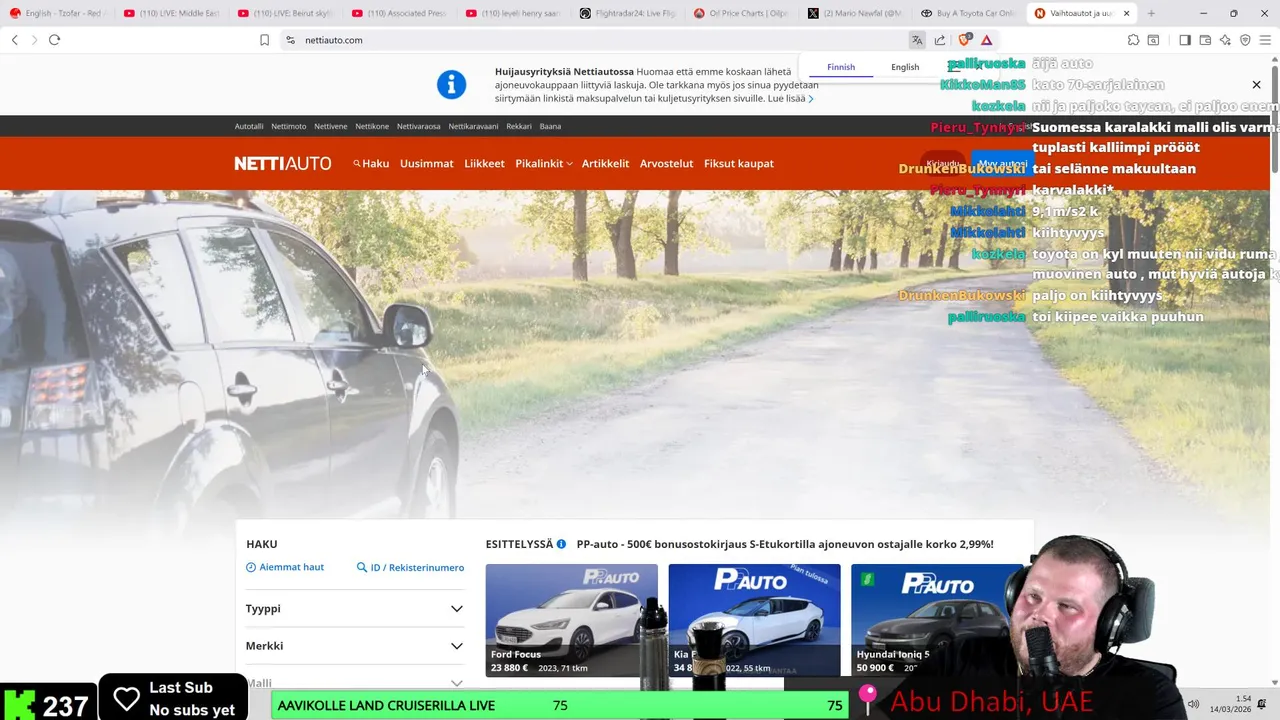Switch to Mario Nawfal X tab
1280x720 pixels.
(x=855, y=13)
